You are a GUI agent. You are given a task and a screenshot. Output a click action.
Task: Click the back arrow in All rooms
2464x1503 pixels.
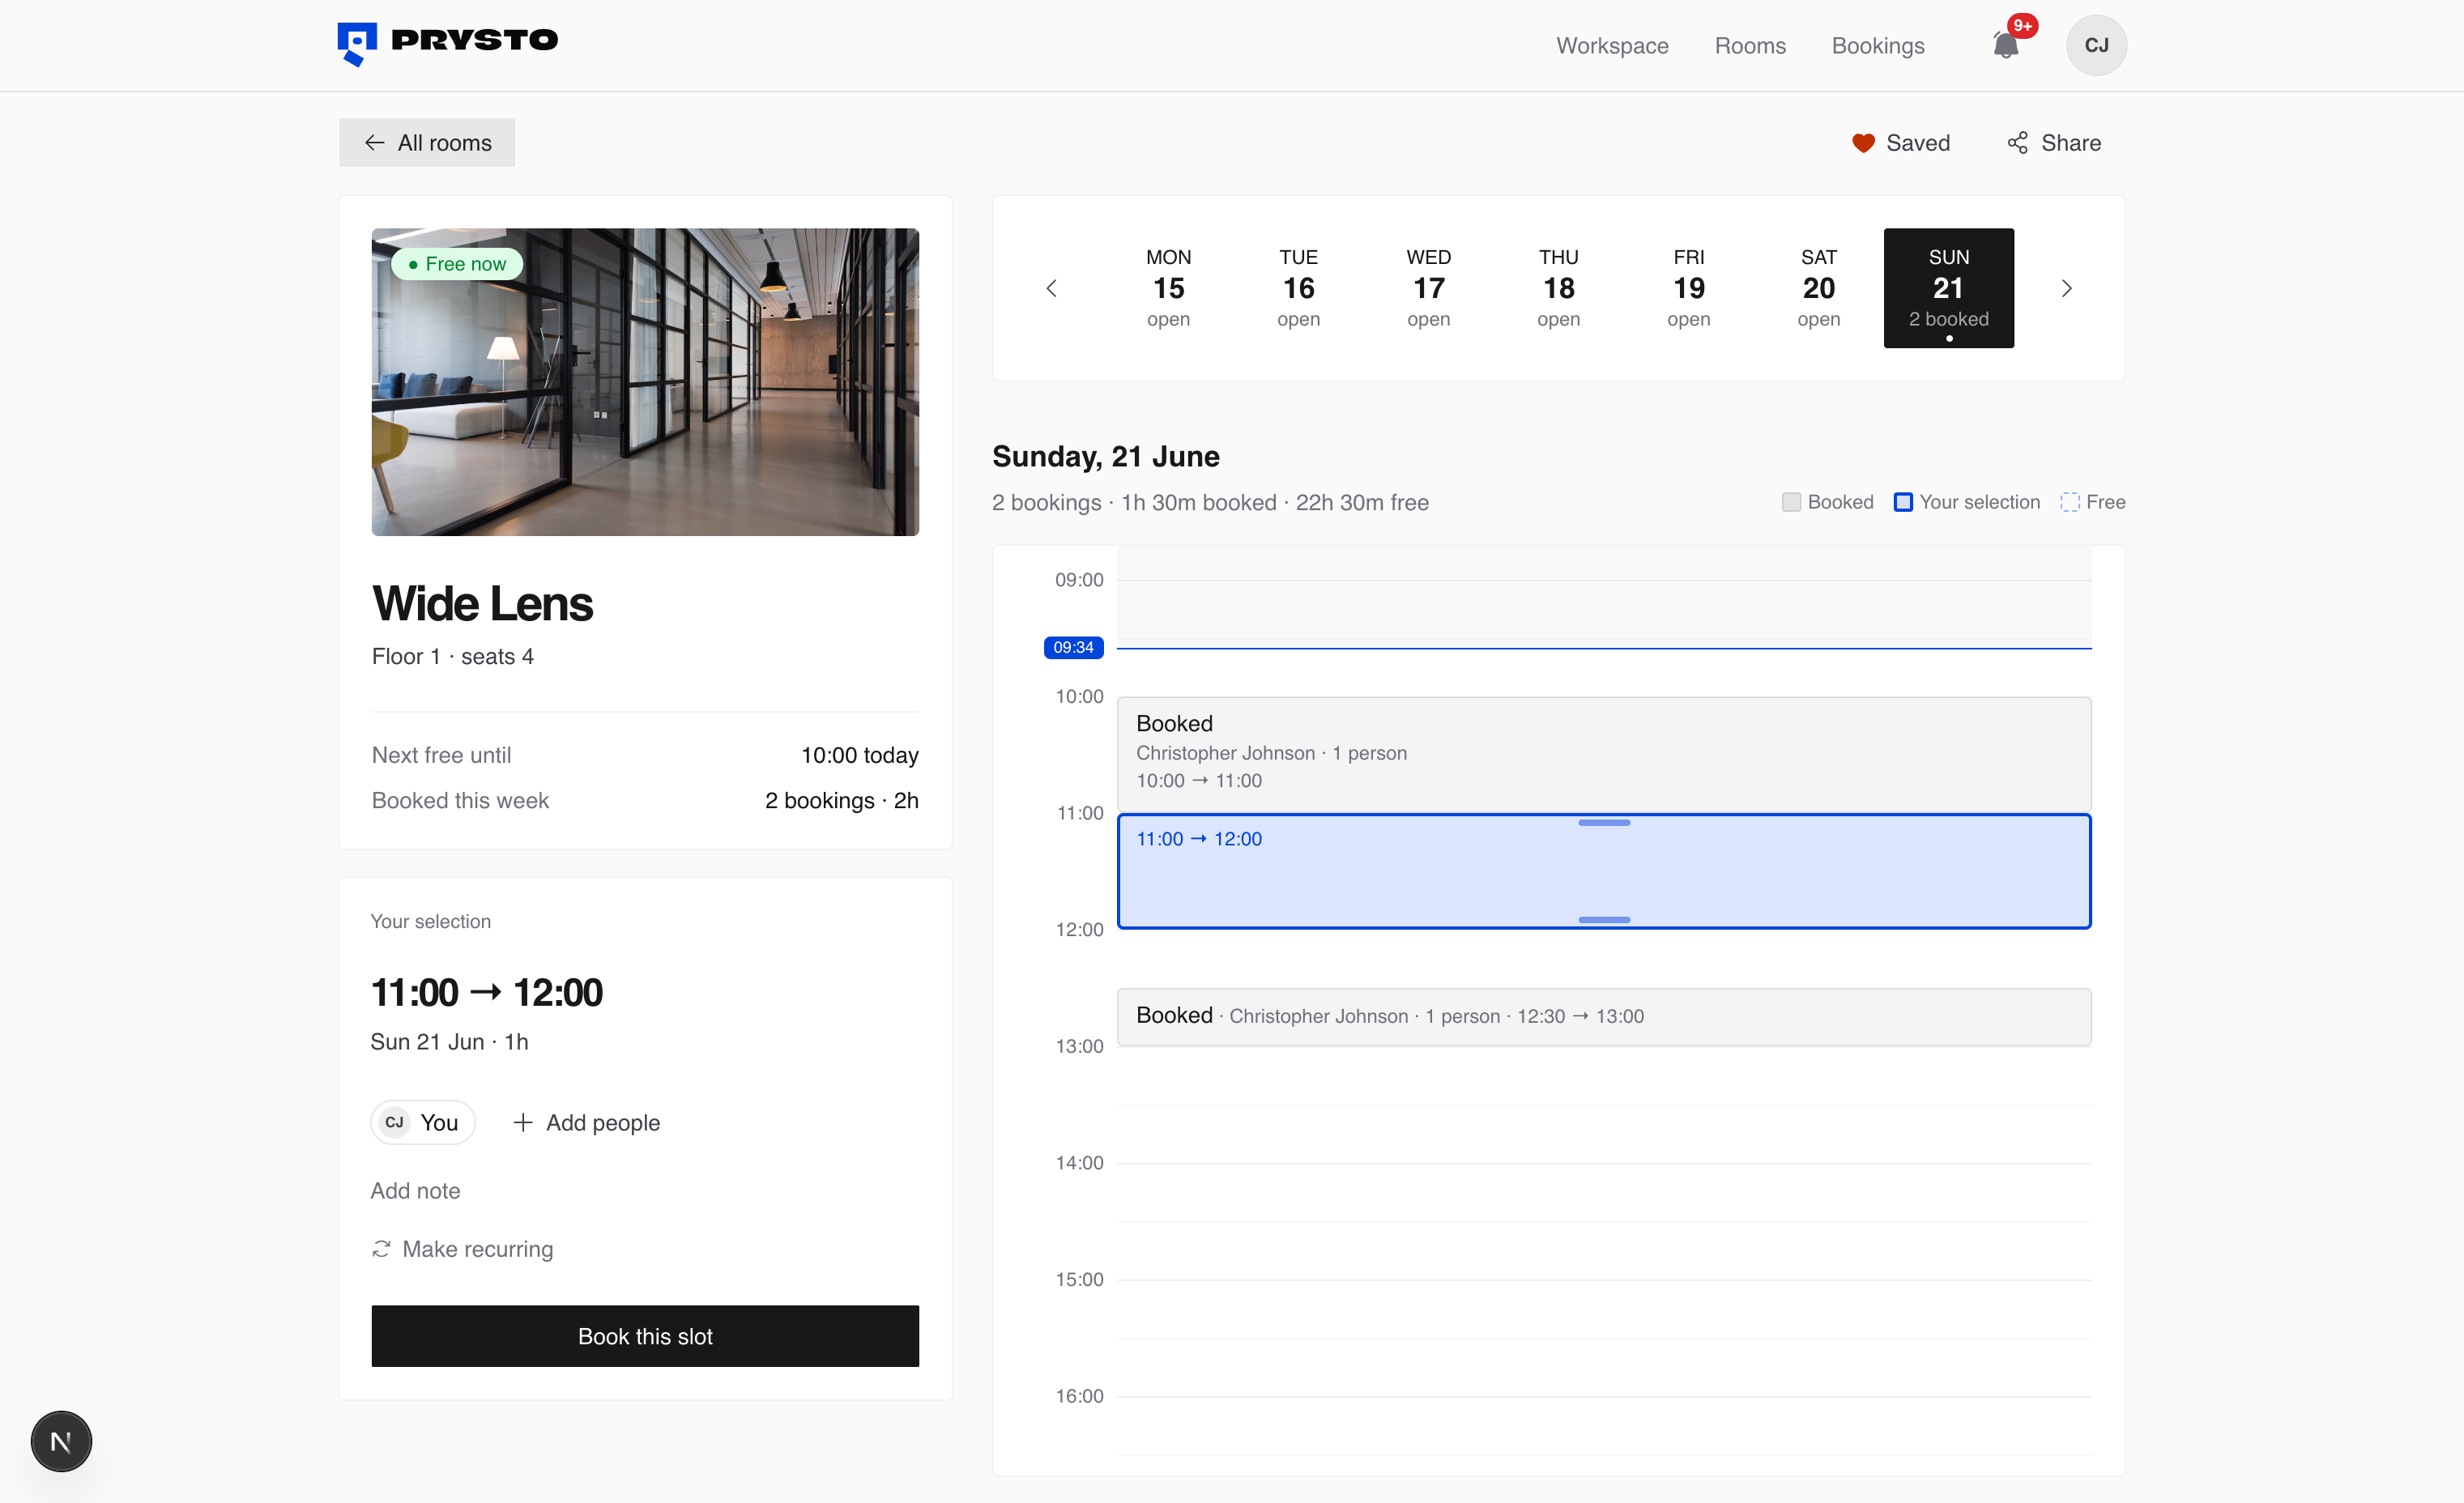pyautogui.click(x=375, y=143)
